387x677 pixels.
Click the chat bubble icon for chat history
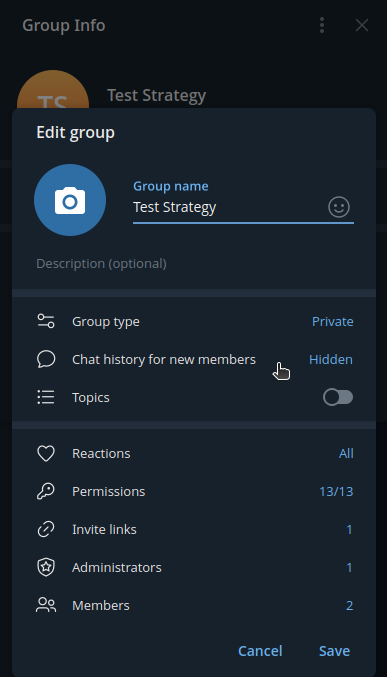pos(46,359)
